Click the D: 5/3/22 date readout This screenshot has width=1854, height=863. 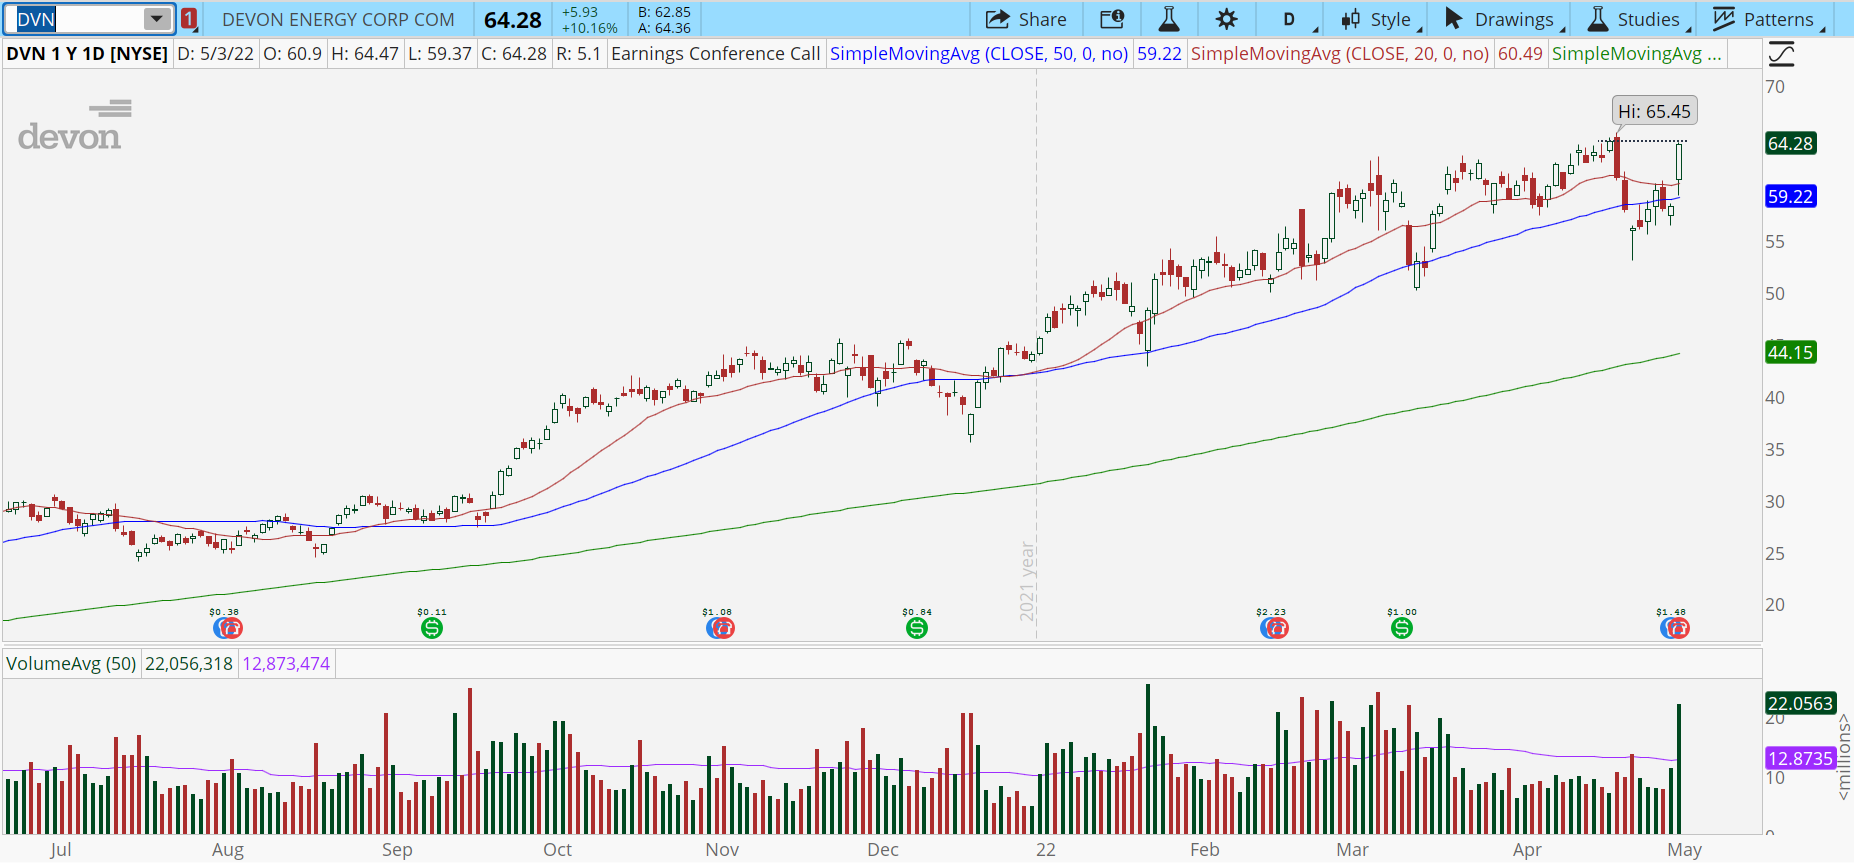click(x=215, y=54)
